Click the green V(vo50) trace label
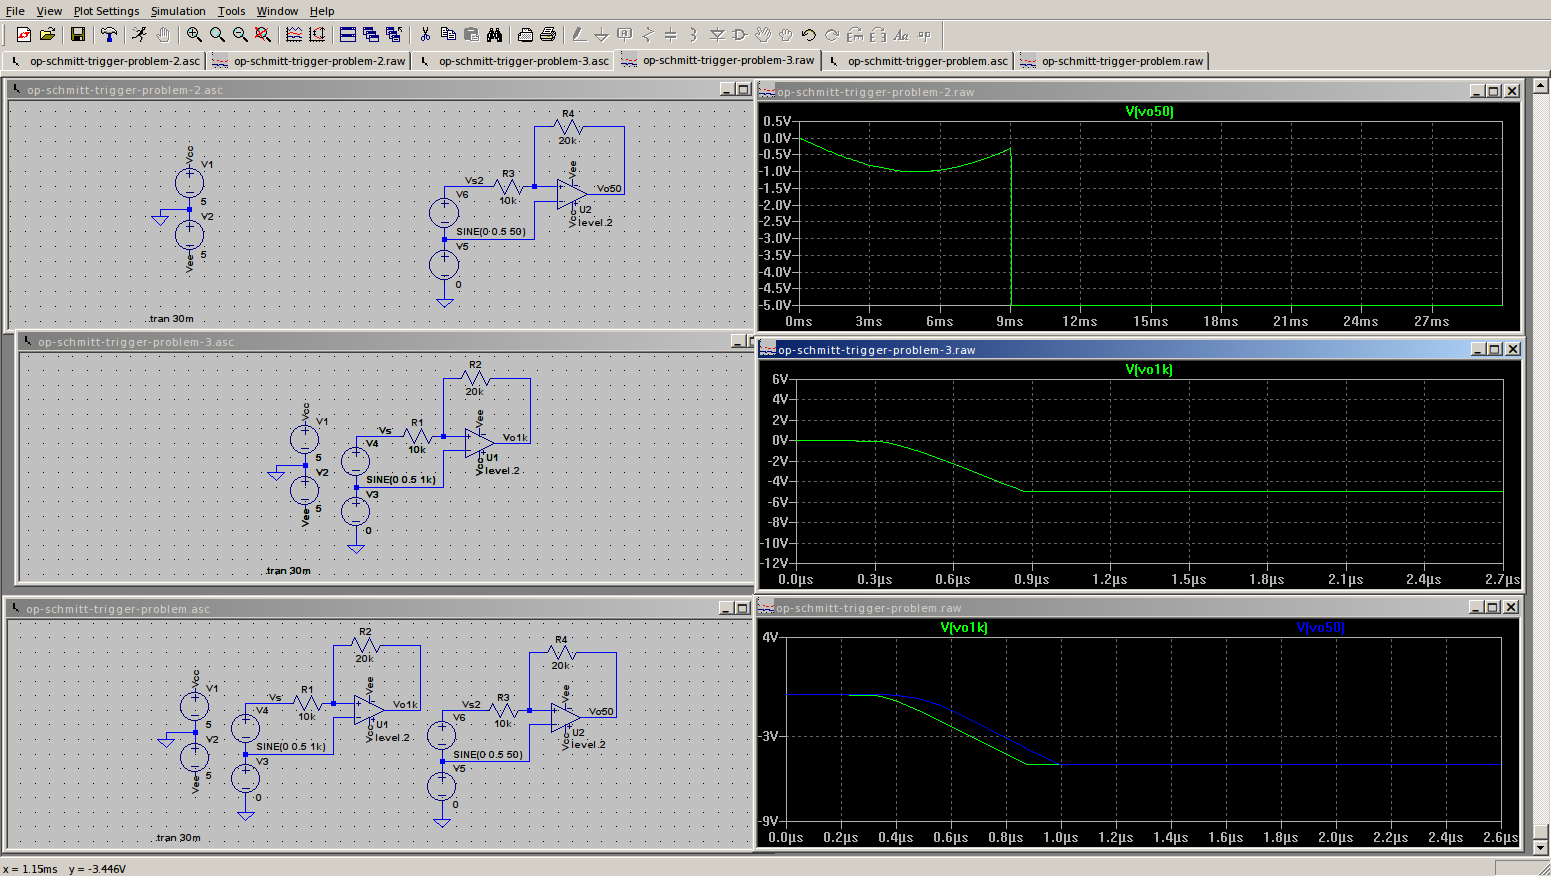 click(1149, 111)
